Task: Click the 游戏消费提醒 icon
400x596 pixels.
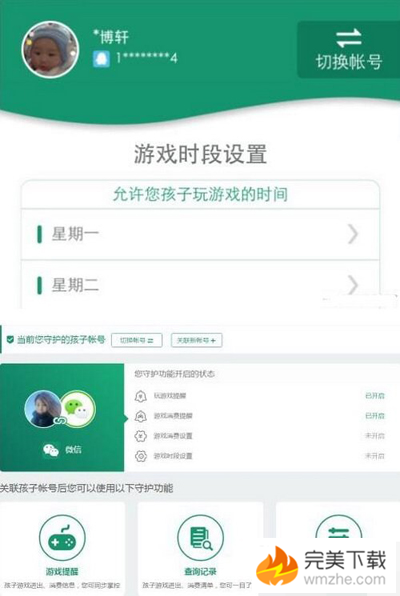Action: pyautogui.click(x=141, y=416)
